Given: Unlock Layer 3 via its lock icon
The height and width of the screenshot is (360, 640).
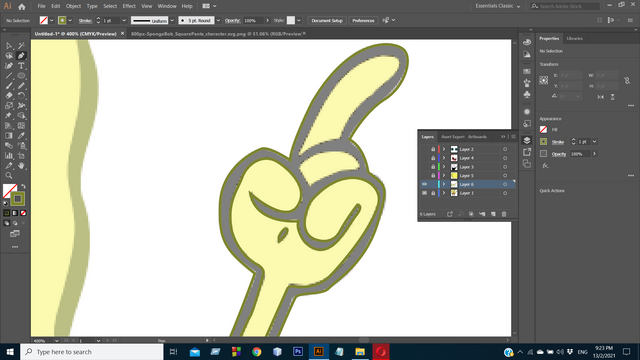Looking at the screenshot, I should 433,167.
